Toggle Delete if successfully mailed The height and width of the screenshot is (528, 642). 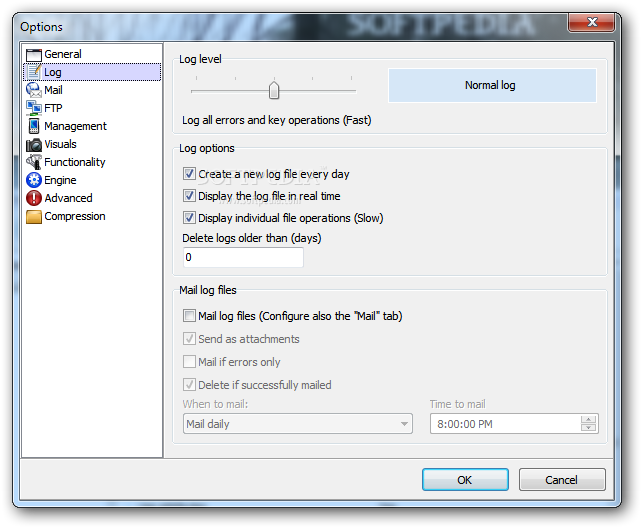pos(189,384)
